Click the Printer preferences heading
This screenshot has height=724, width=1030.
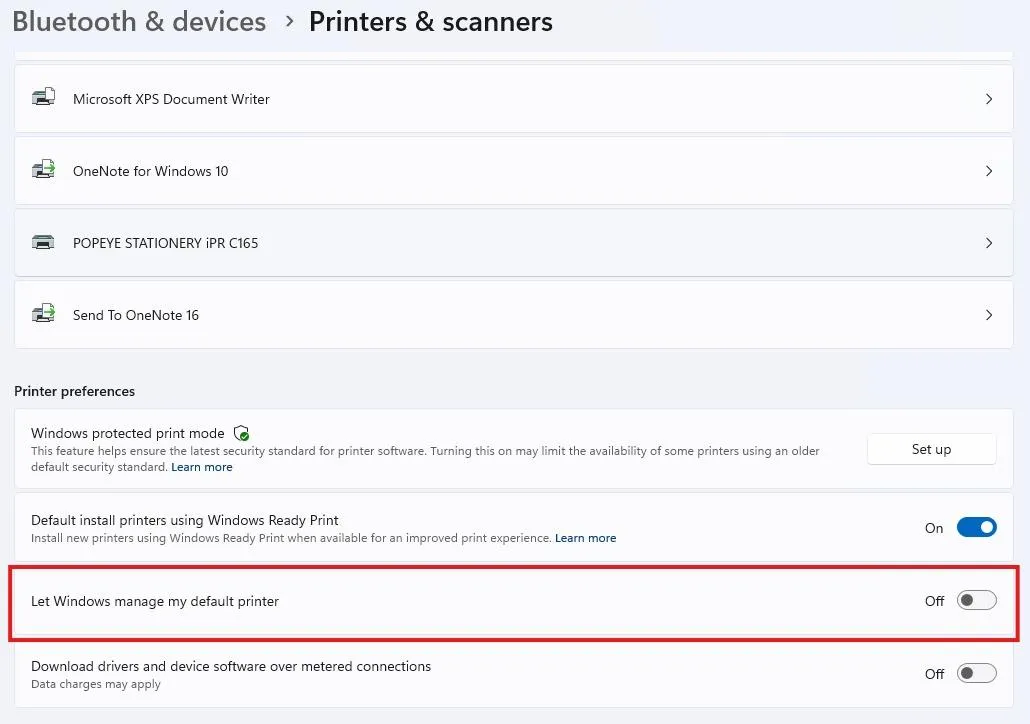(74, 392)
